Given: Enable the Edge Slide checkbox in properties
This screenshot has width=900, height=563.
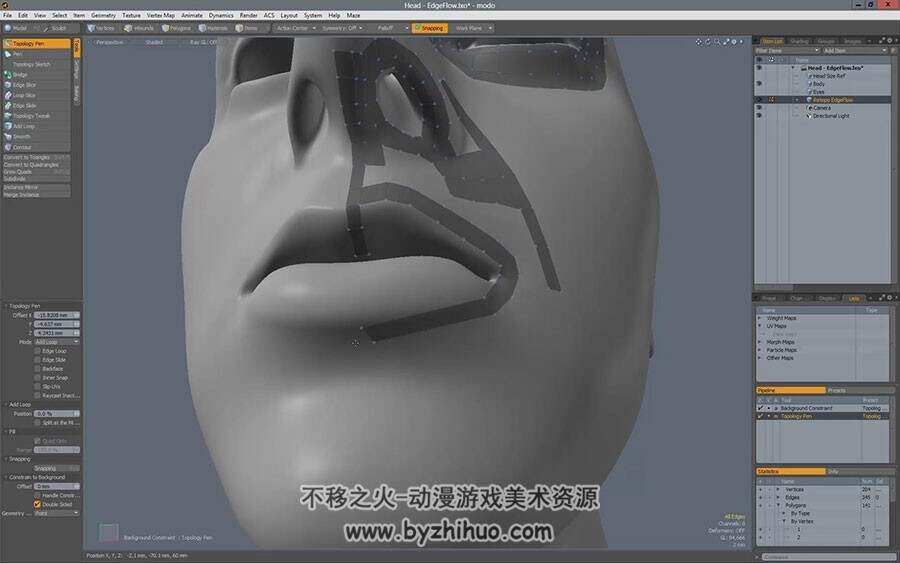Looking at the screenshot, I should tap(37, 360).
